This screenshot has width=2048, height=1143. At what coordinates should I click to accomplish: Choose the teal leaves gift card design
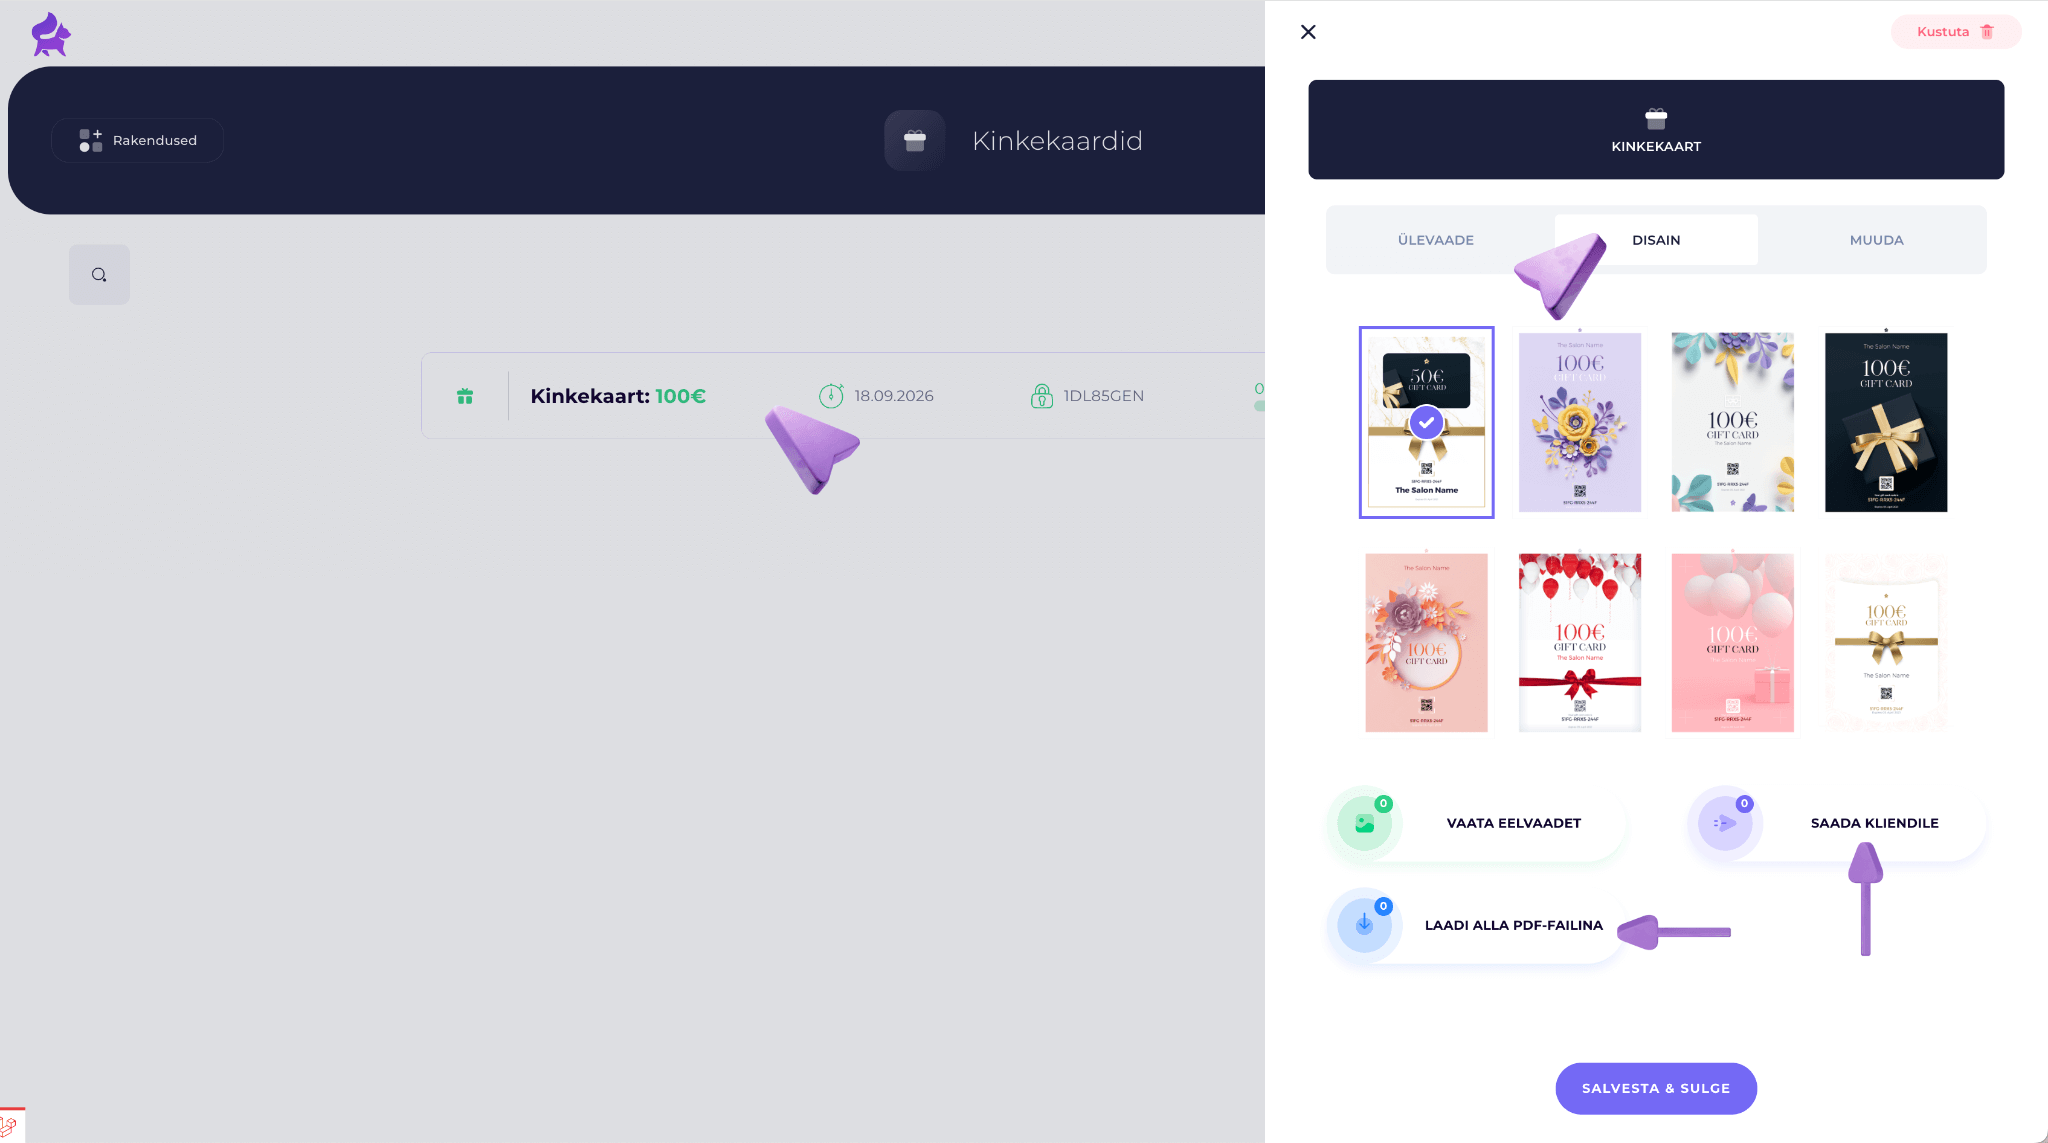click(1732, 422)
